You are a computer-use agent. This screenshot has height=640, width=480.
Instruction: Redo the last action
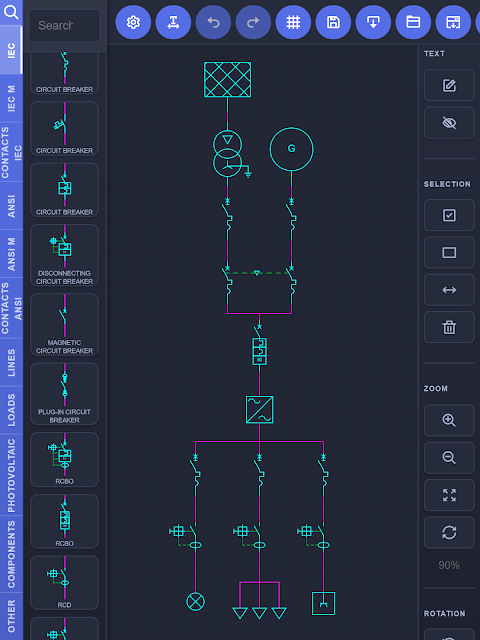coord(253,22)
